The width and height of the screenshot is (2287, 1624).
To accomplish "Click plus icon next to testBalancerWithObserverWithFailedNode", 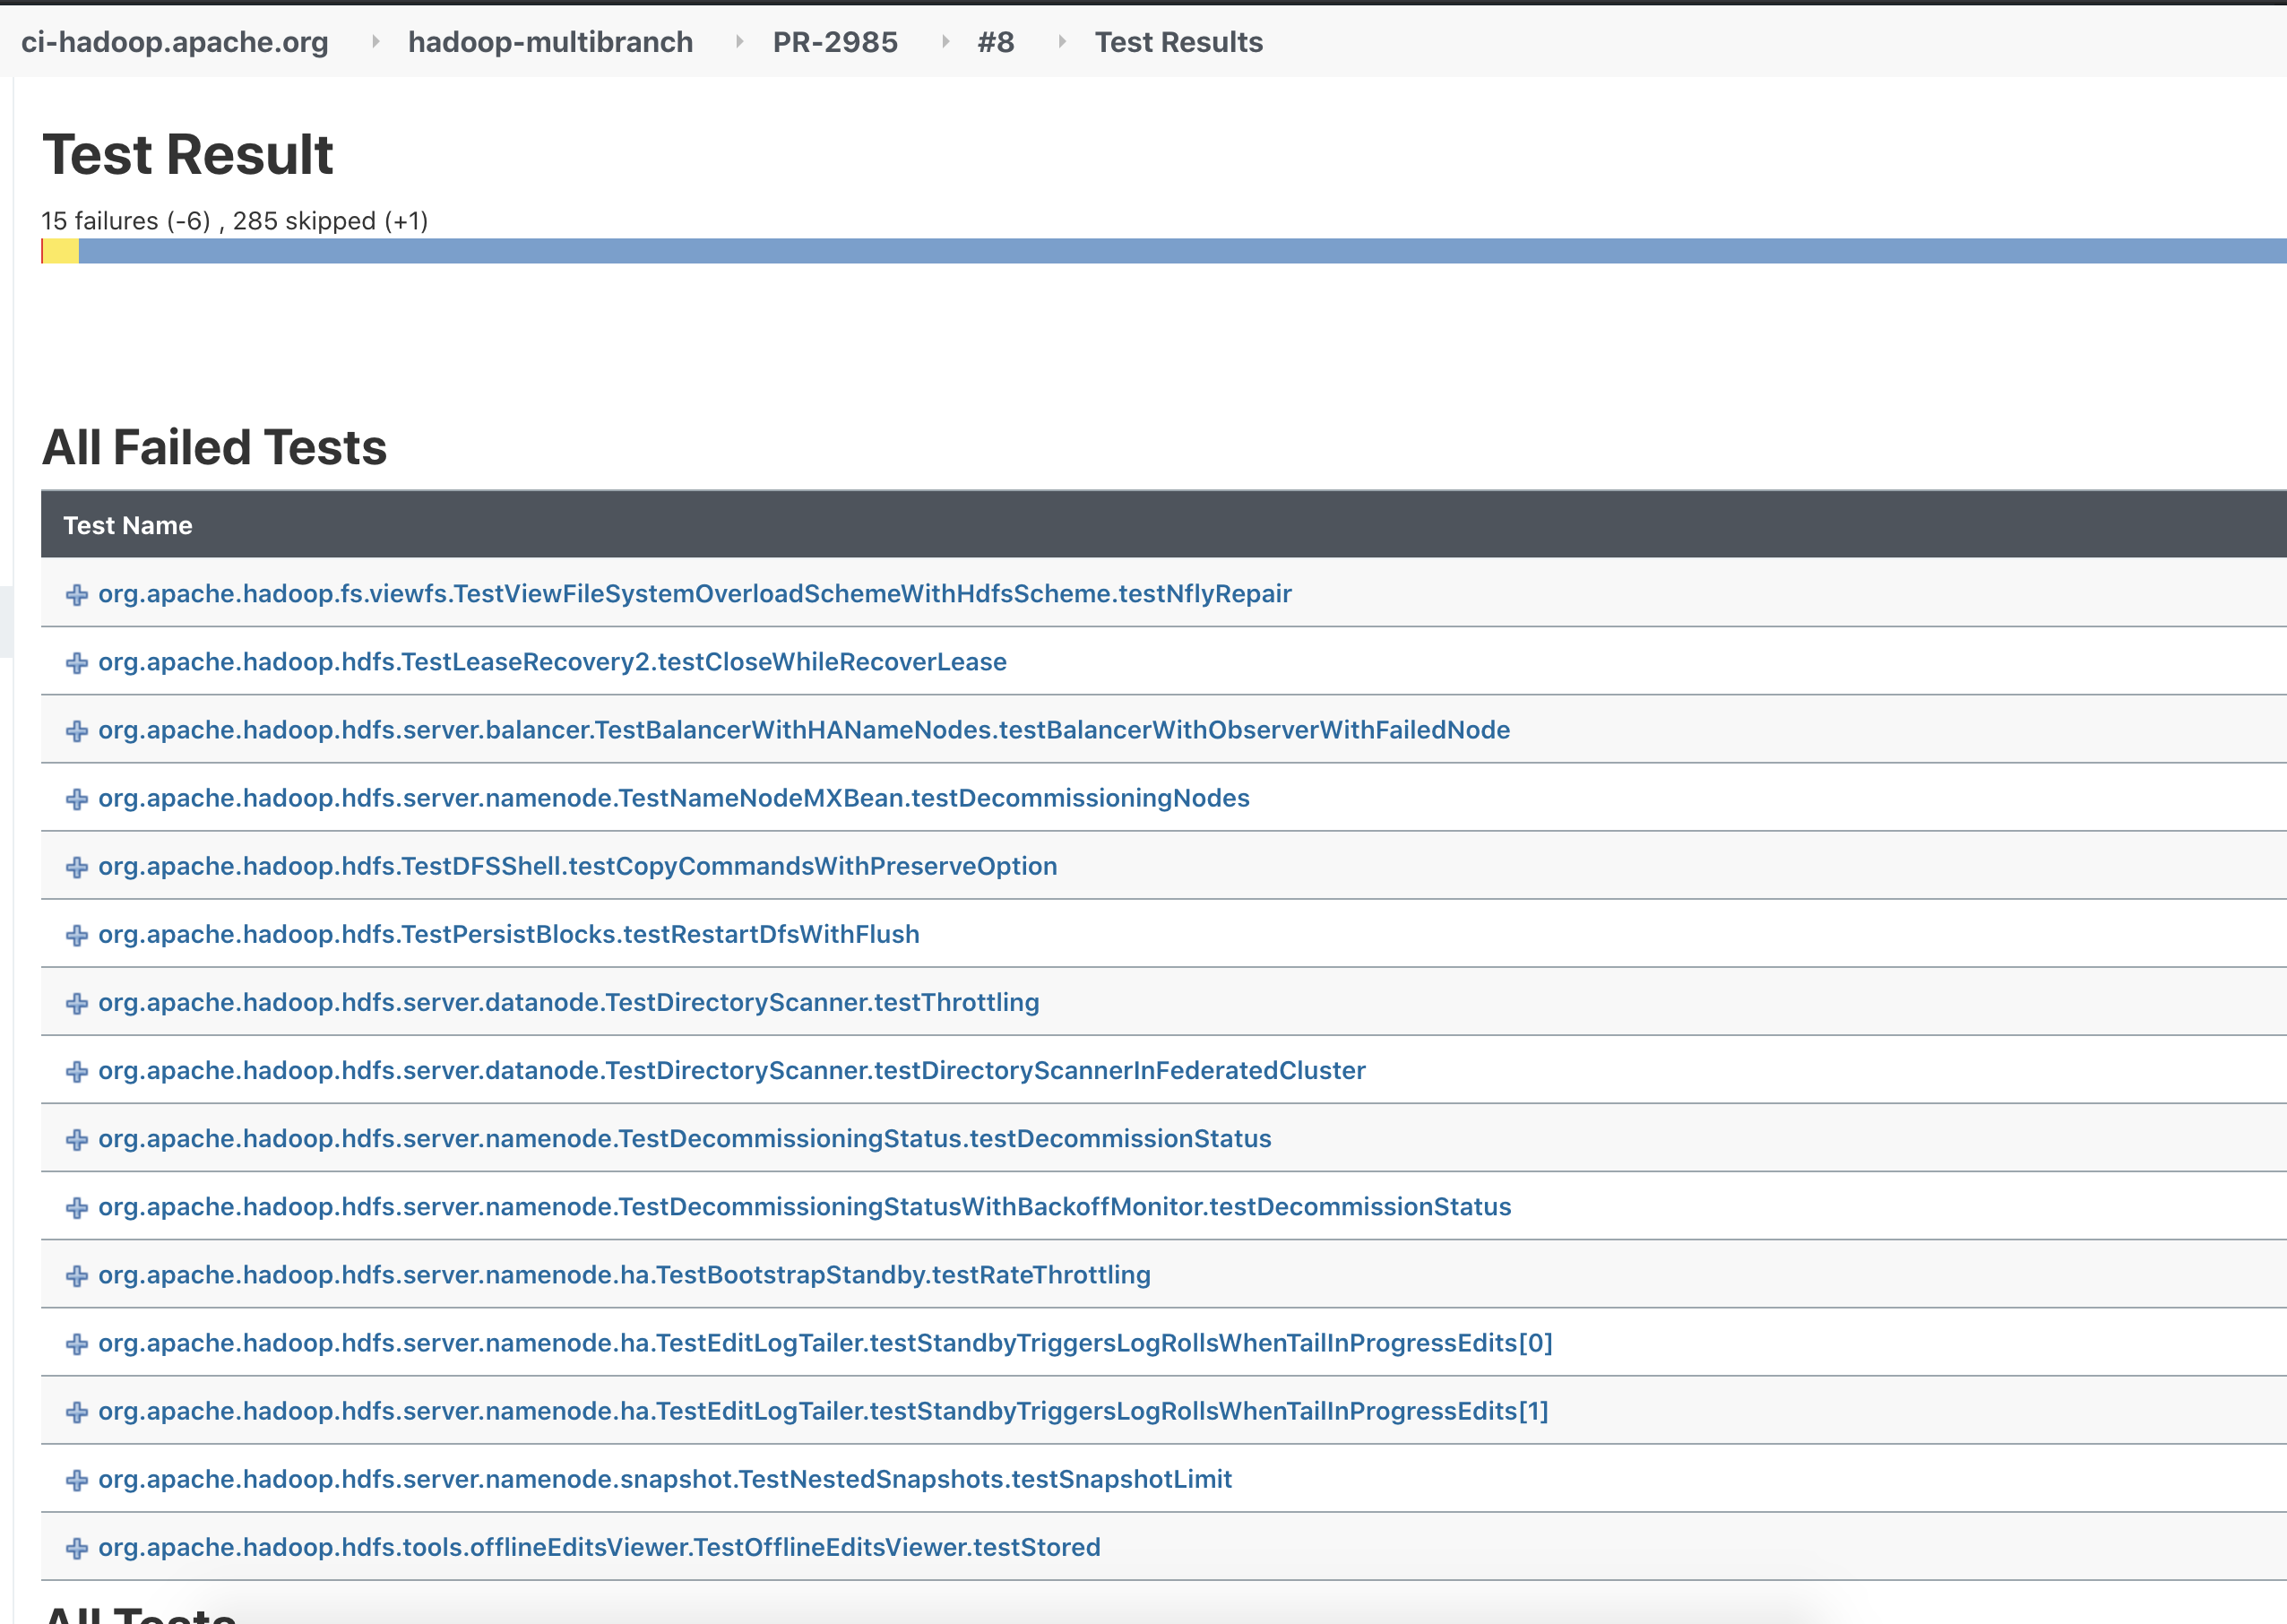I will [x=77, y=731].
